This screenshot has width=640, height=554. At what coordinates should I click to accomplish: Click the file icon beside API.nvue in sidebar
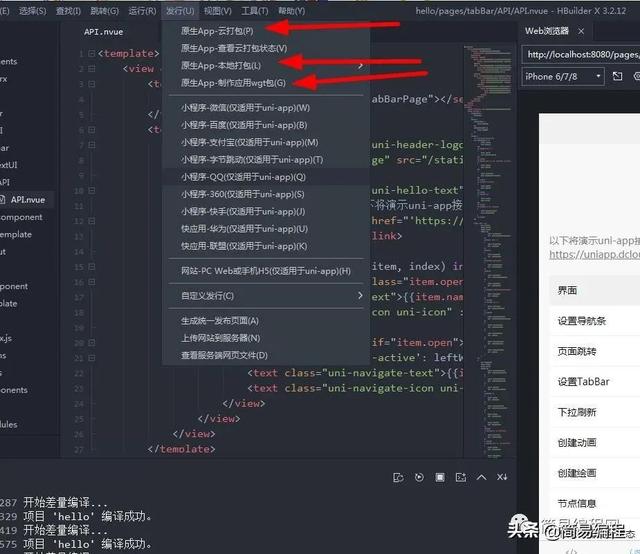point(2,200)
